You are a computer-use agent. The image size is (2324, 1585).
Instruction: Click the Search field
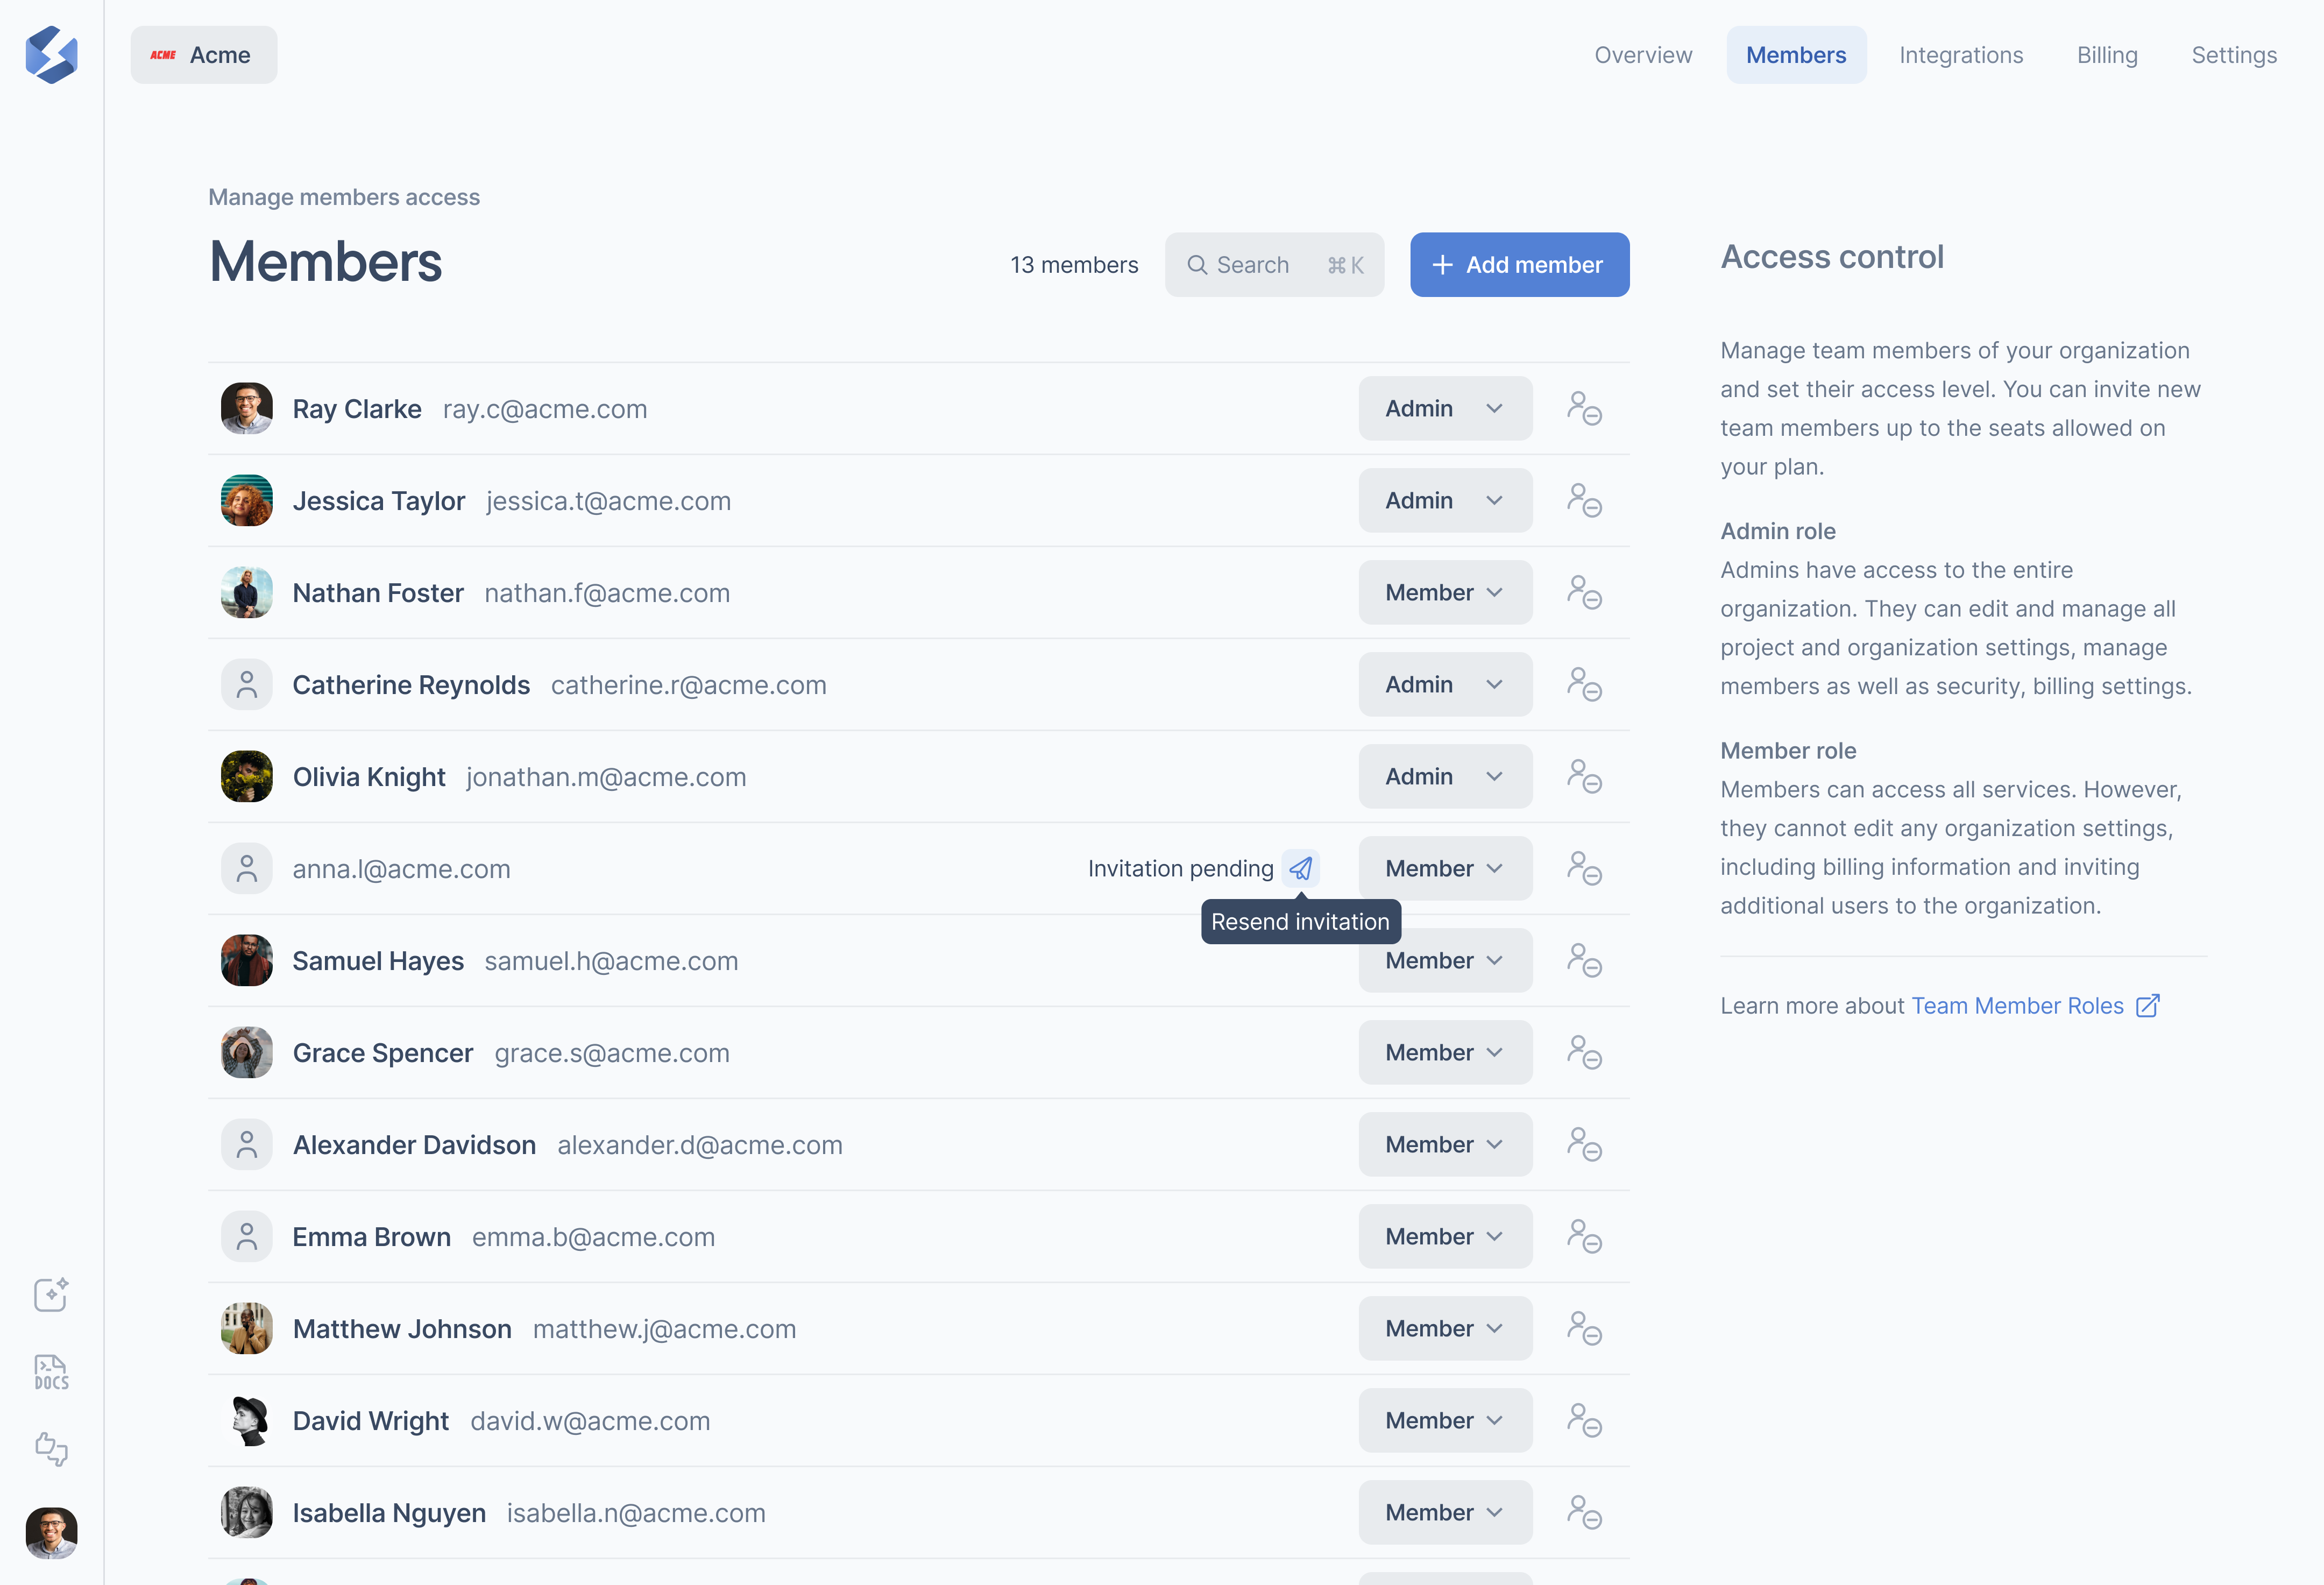click(x=1274, y=264)
